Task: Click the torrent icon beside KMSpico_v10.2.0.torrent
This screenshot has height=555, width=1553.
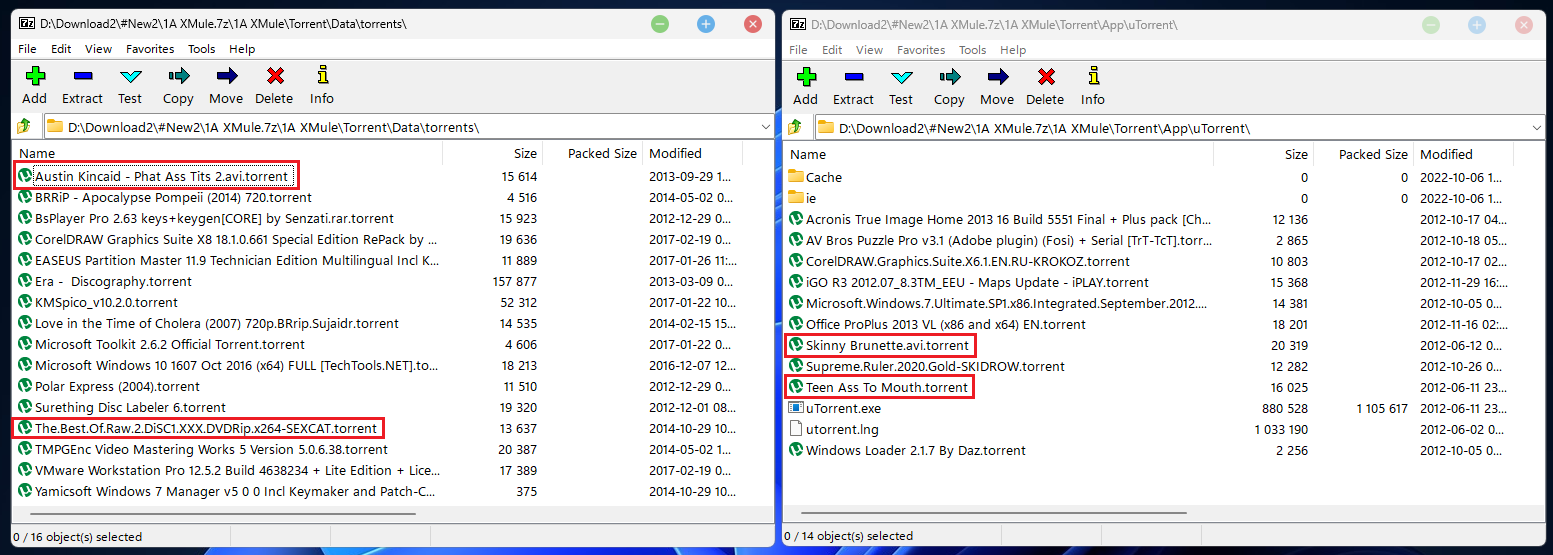Action: [25, 302]
